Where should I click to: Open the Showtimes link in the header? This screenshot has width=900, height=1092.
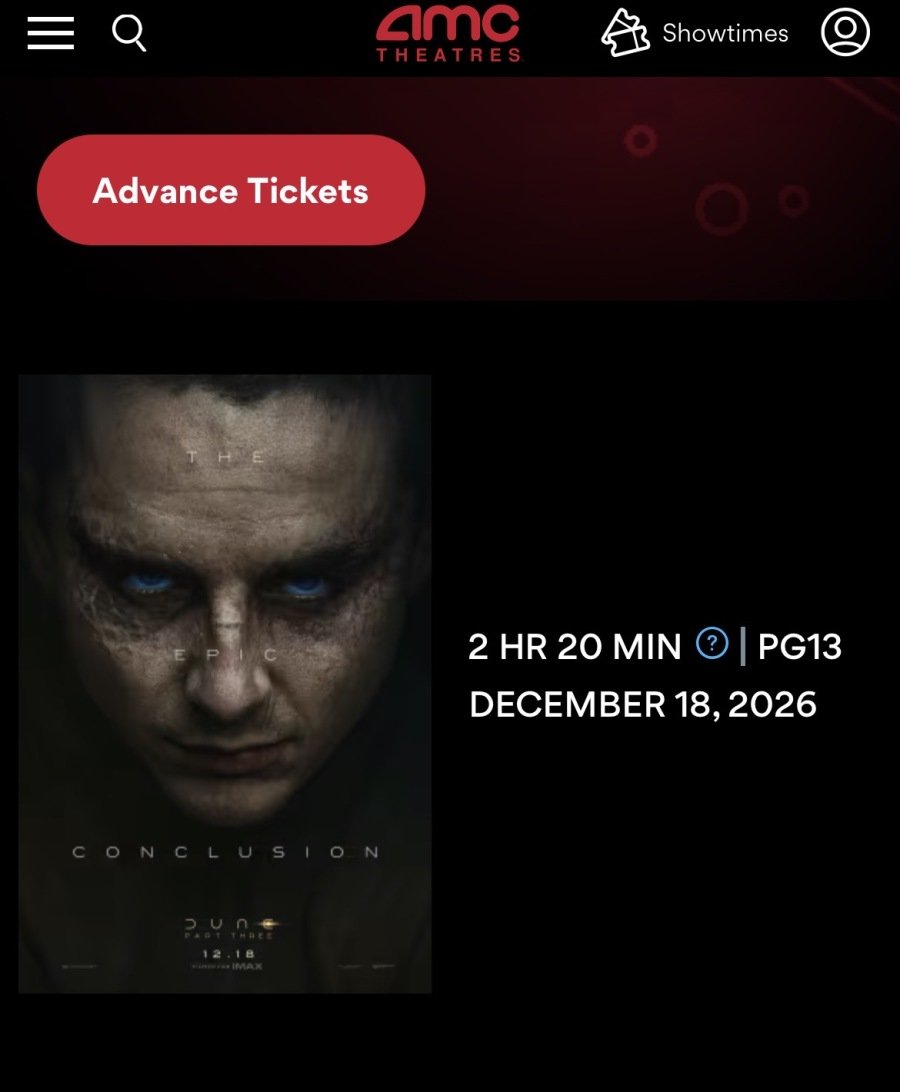point(725,33)
